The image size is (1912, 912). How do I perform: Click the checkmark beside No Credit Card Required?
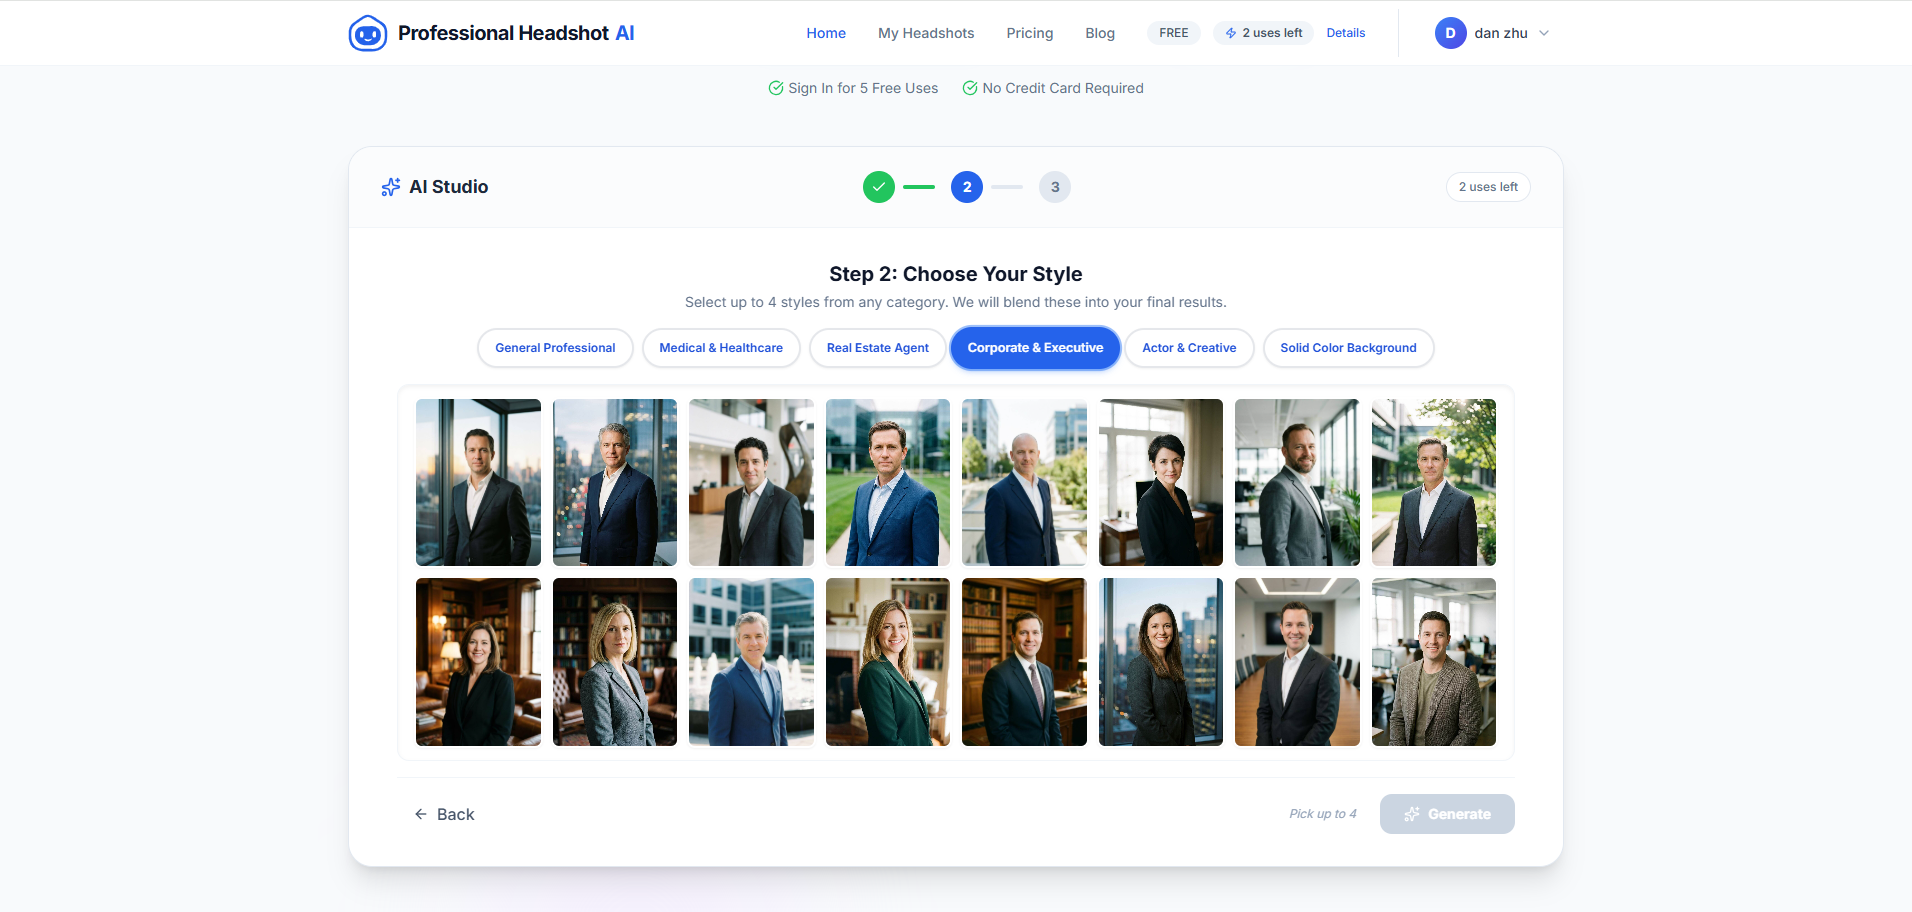(x=969, y=88)
